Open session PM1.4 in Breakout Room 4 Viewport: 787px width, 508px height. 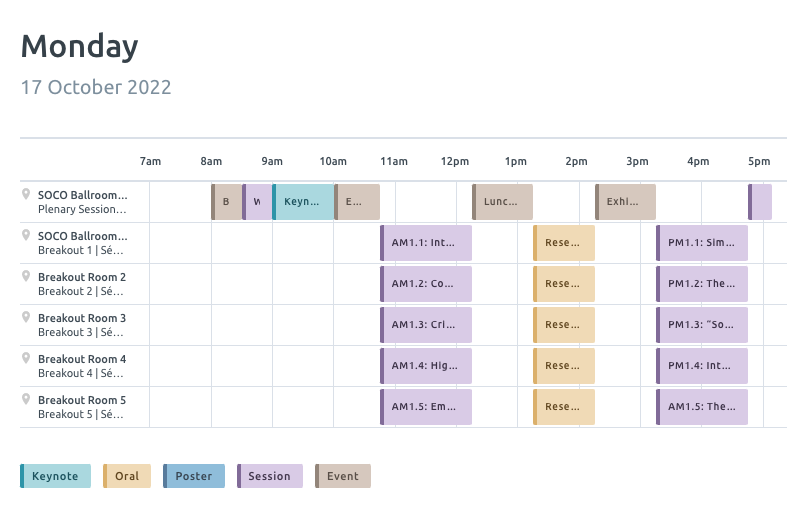point(701,366)
